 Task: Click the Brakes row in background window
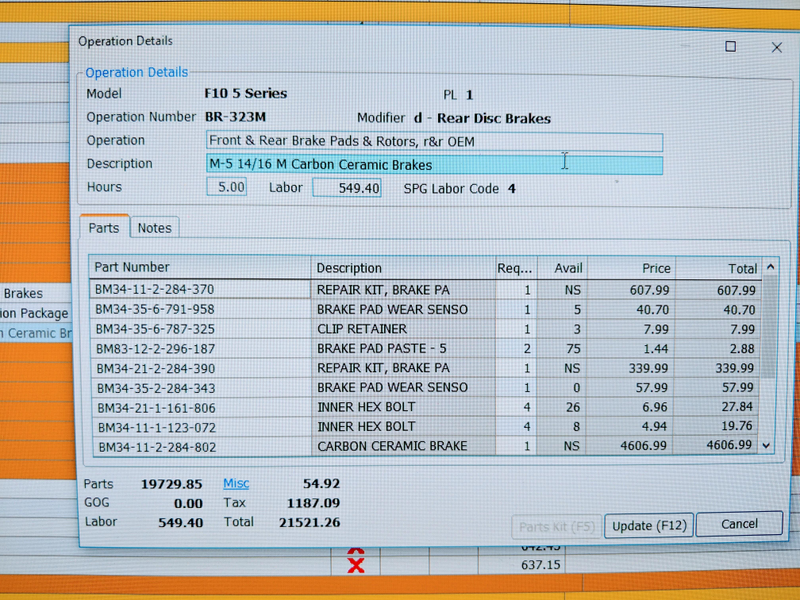(35, 293)
